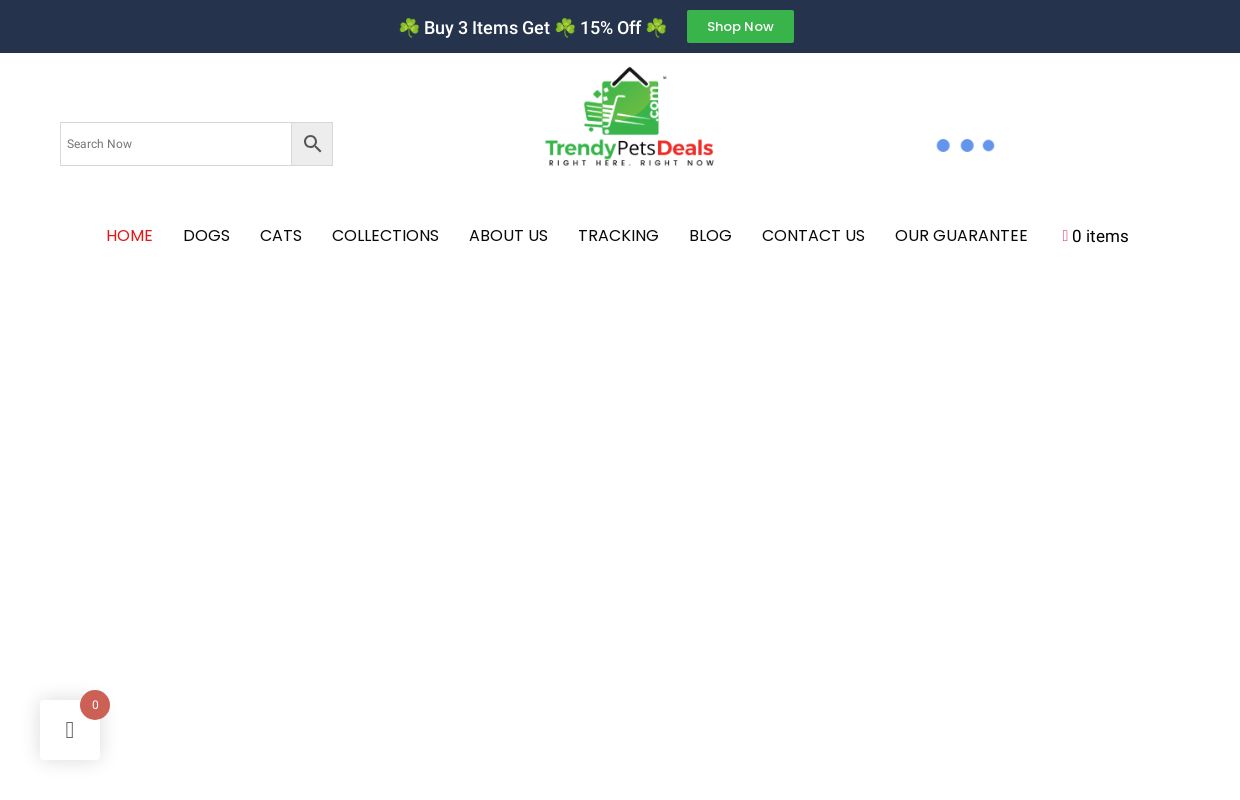
Task: Open the TRACKING page
Action: point(618,236)
